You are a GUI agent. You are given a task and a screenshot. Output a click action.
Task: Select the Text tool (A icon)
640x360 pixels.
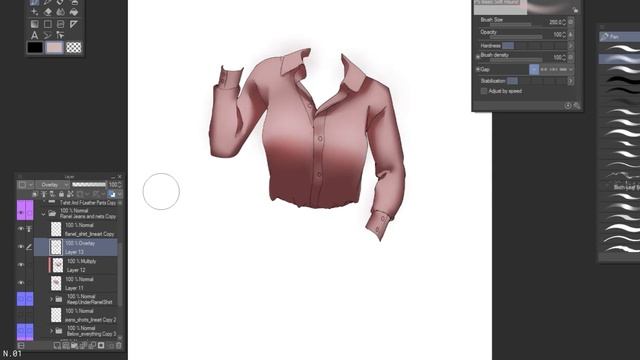point(35,36)
